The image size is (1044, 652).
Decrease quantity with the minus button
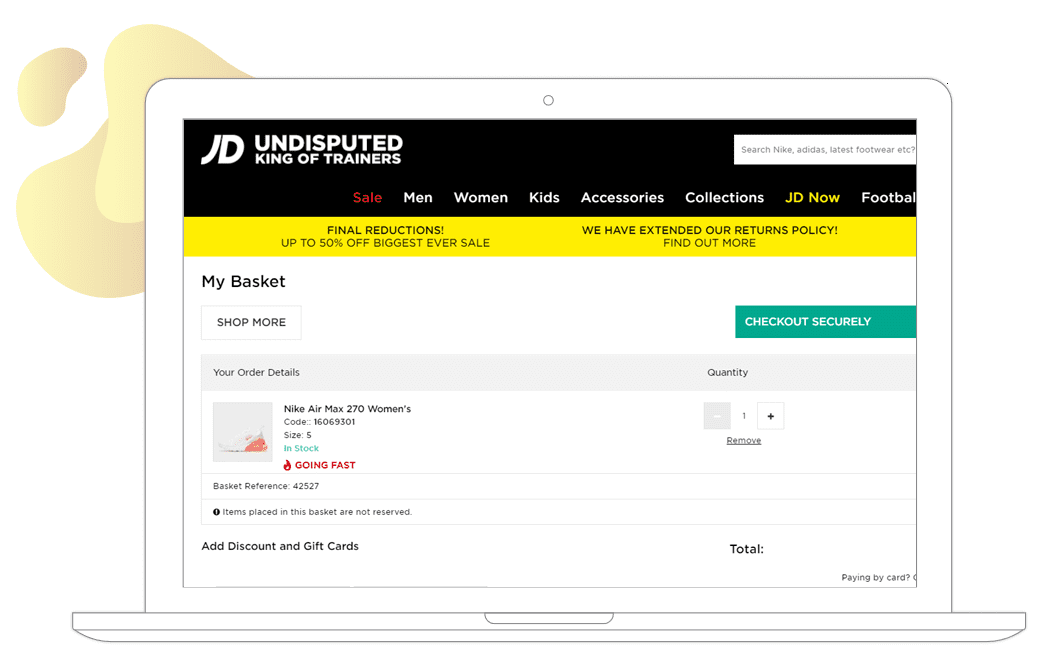coord(717,416)
